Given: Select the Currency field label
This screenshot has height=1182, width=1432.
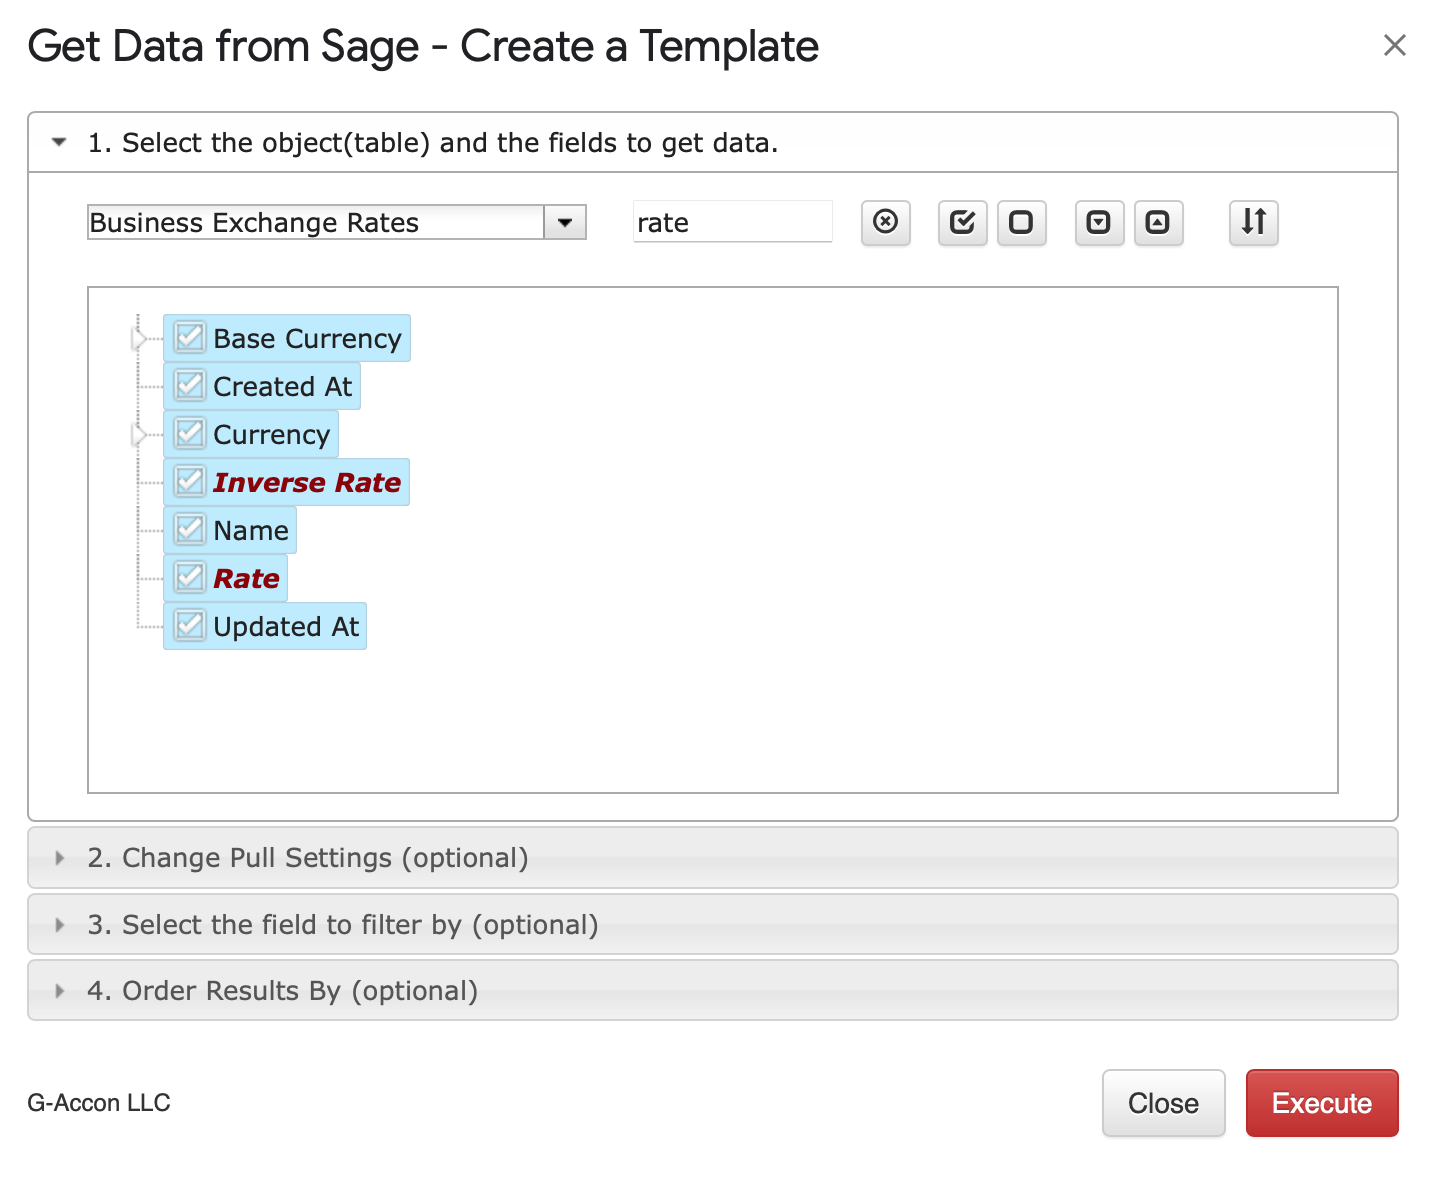Looking at the screenshot, I should point(272,434).
